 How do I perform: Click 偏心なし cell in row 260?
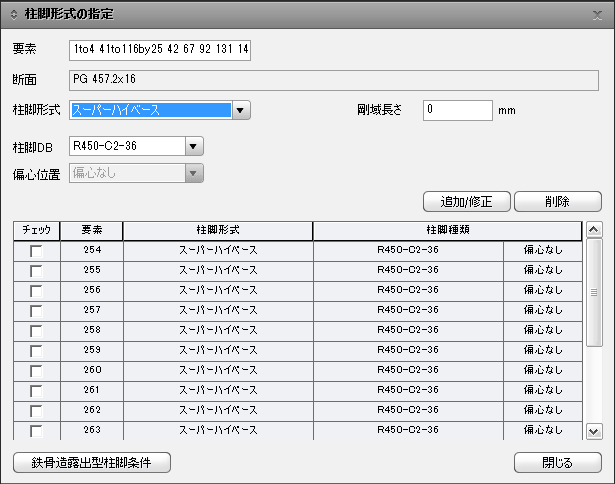tap(543, 371)
